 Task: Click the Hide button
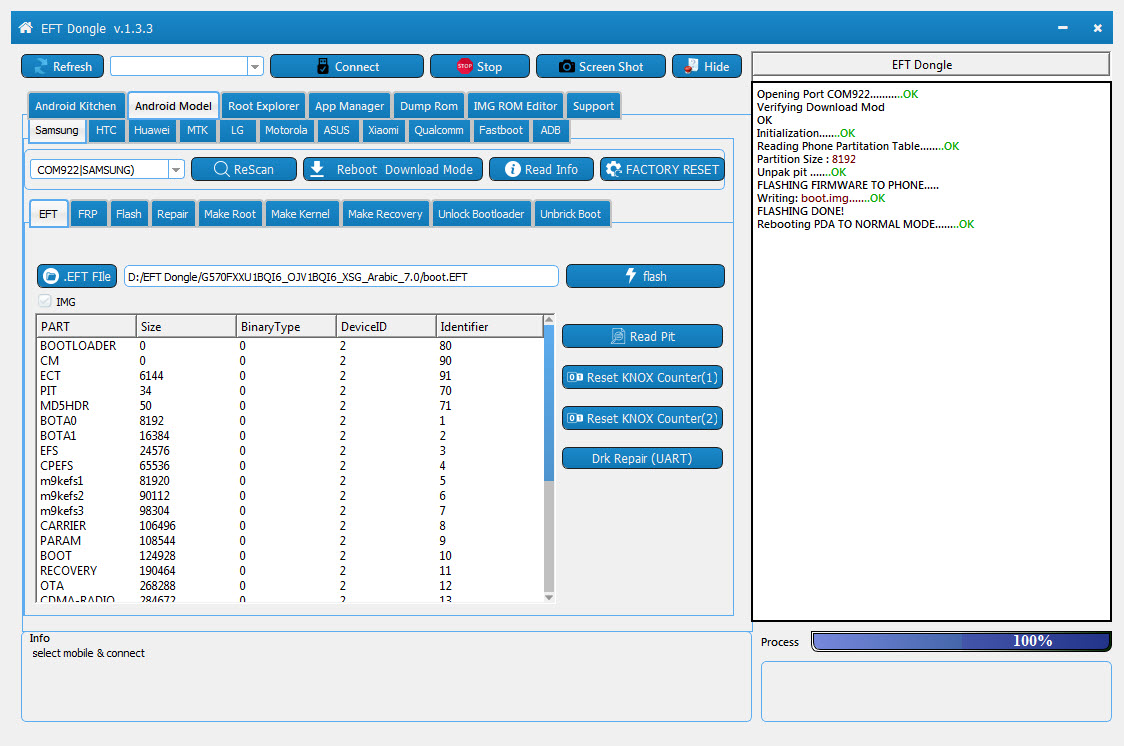(707, 67)
